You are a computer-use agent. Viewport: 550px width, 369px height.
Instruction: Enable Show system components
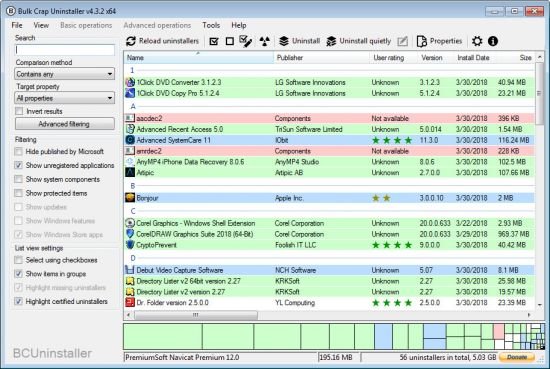coord(18,179)
